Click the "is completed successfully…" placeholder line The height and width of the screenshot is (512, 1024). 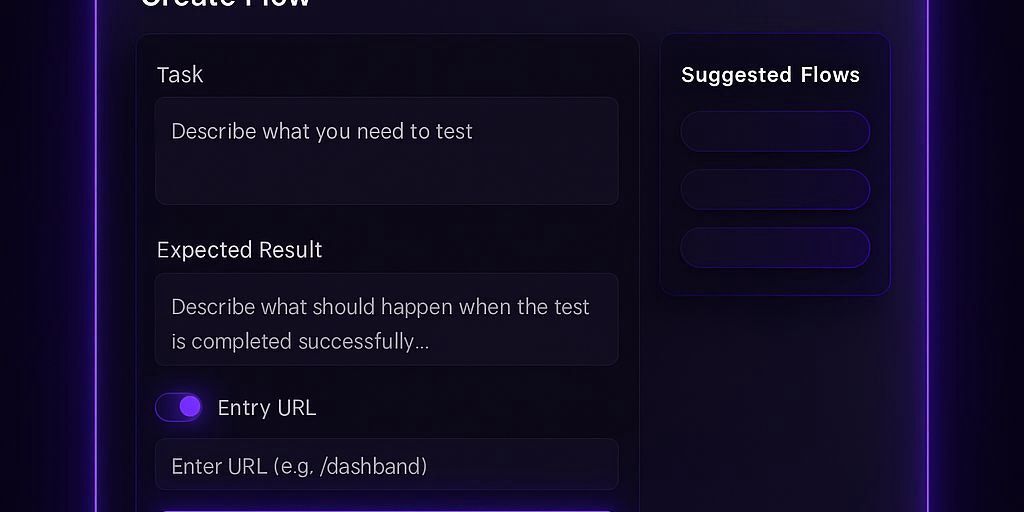pyautogui.click(x=300, y=341)
